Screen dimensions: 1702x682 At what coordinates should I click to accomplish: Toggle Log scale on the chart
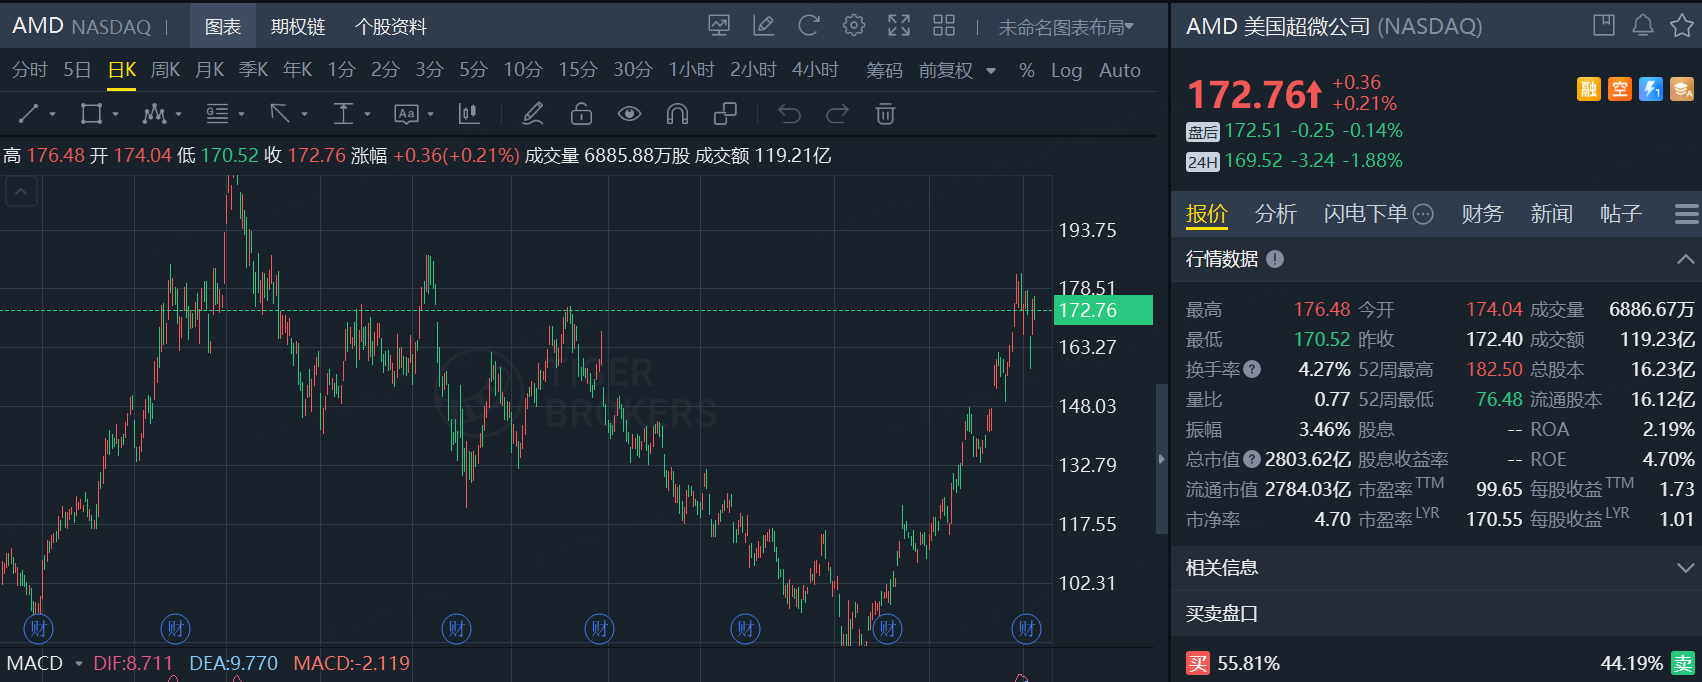pyautogui.click(x=1066, y=70)
